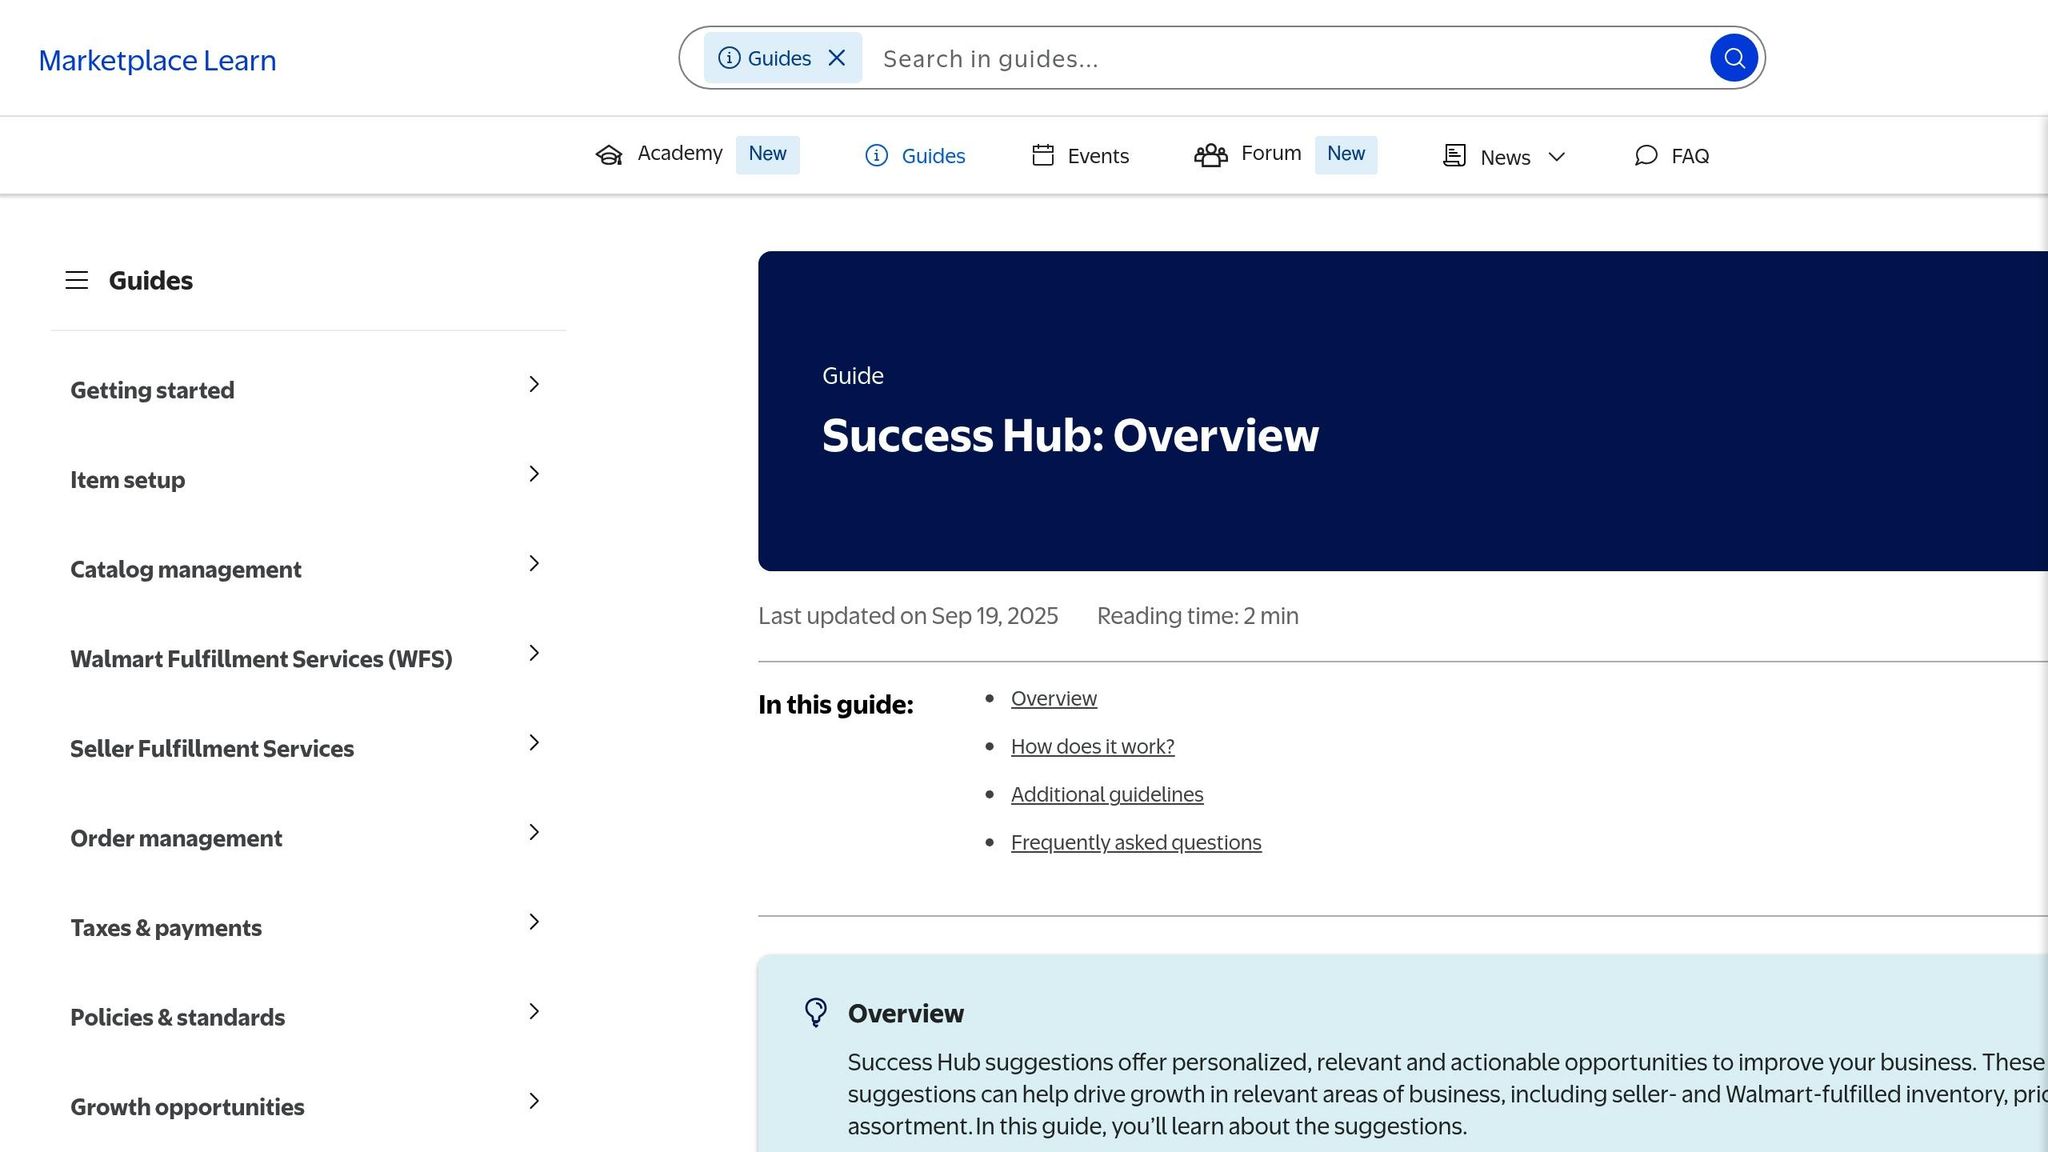Image resolution: width=2048 pixels, height=1152 pixels.
Task: Click the In this guide: label
Action: [836, 705]
